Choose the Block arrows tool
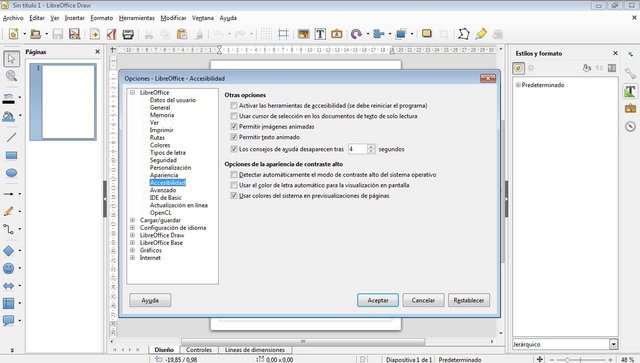Viewport: 640px width, 363px height. point(9,286)
